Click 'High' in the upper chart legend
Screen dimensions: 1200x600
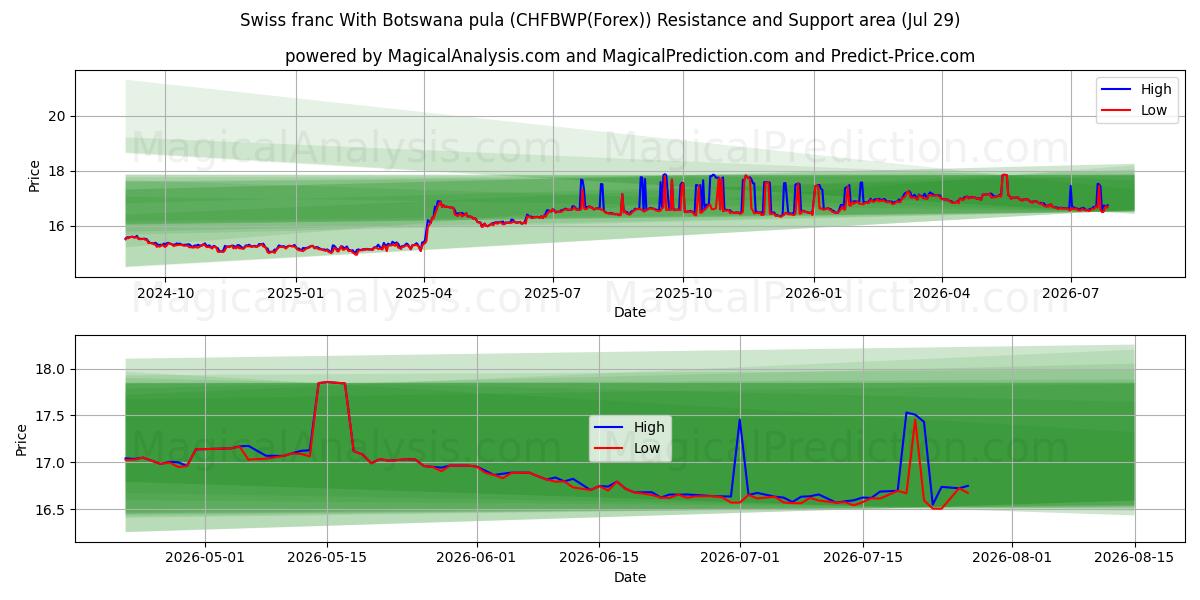click(x=1156, y=89)
